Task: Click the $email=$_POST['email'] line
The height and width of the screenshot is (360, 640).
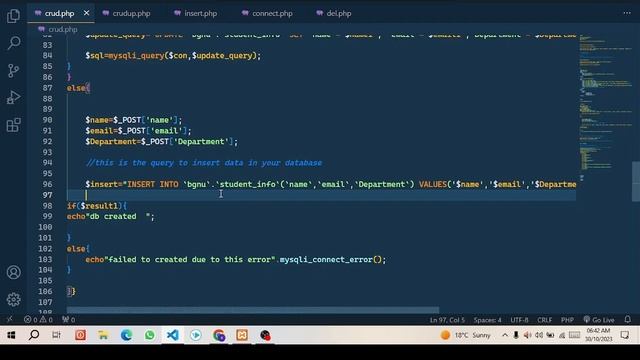Action: coord(138,131)
